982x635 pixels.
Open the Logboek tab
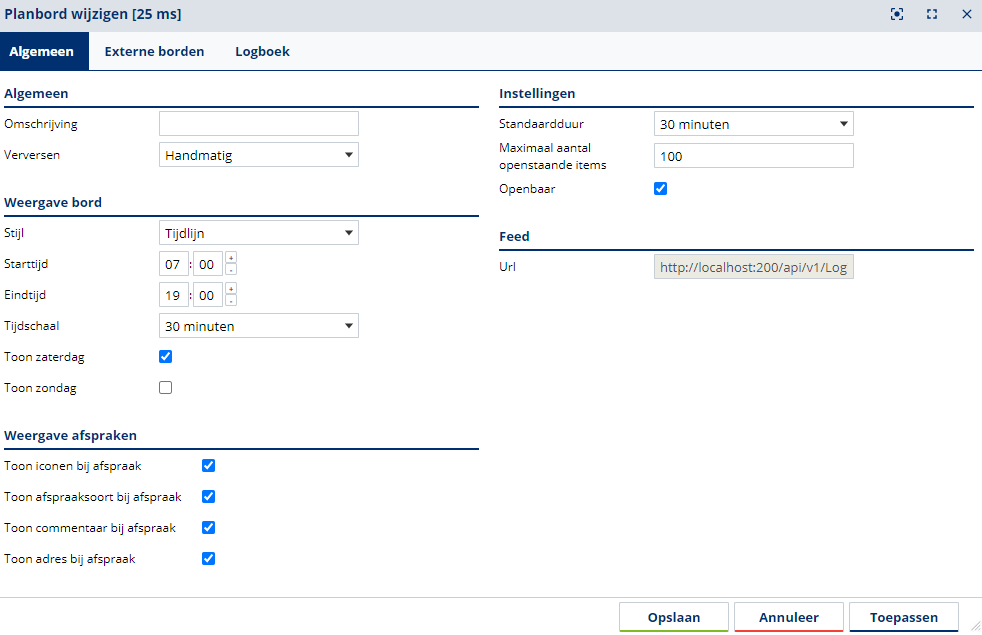point(262,51)
